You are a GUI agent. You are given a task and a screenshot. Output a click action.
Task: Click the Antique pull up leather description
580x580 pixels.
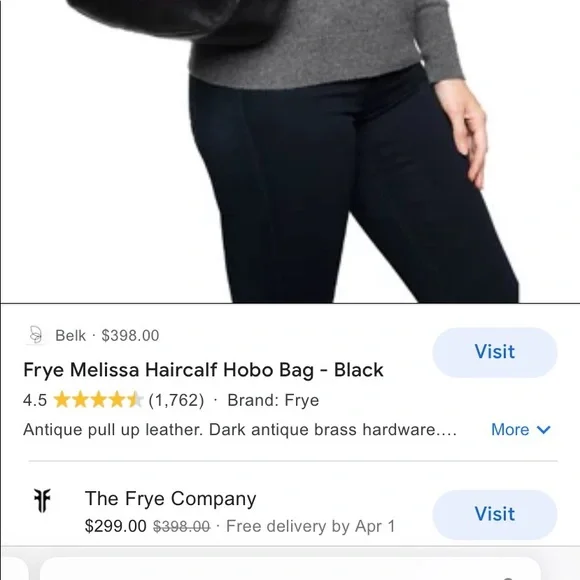point(240,429)
